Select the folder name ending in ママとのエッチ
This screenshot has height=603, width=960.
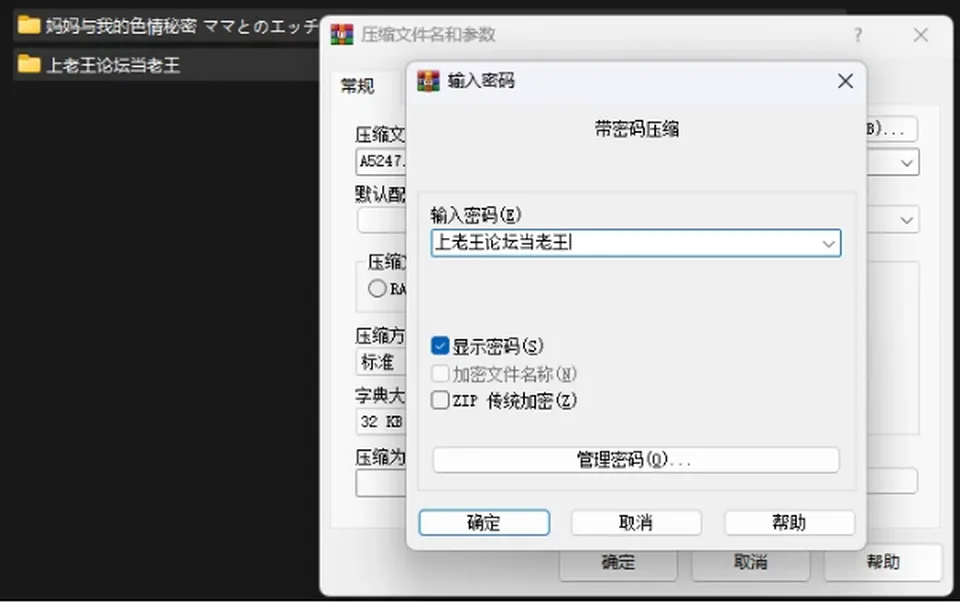[x=182, y=26]
